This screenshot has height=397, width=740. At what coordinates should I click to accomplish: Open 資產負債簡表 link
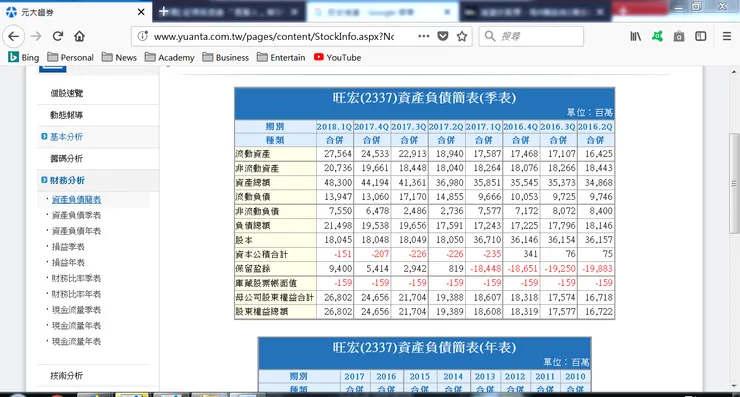(76, 200)
